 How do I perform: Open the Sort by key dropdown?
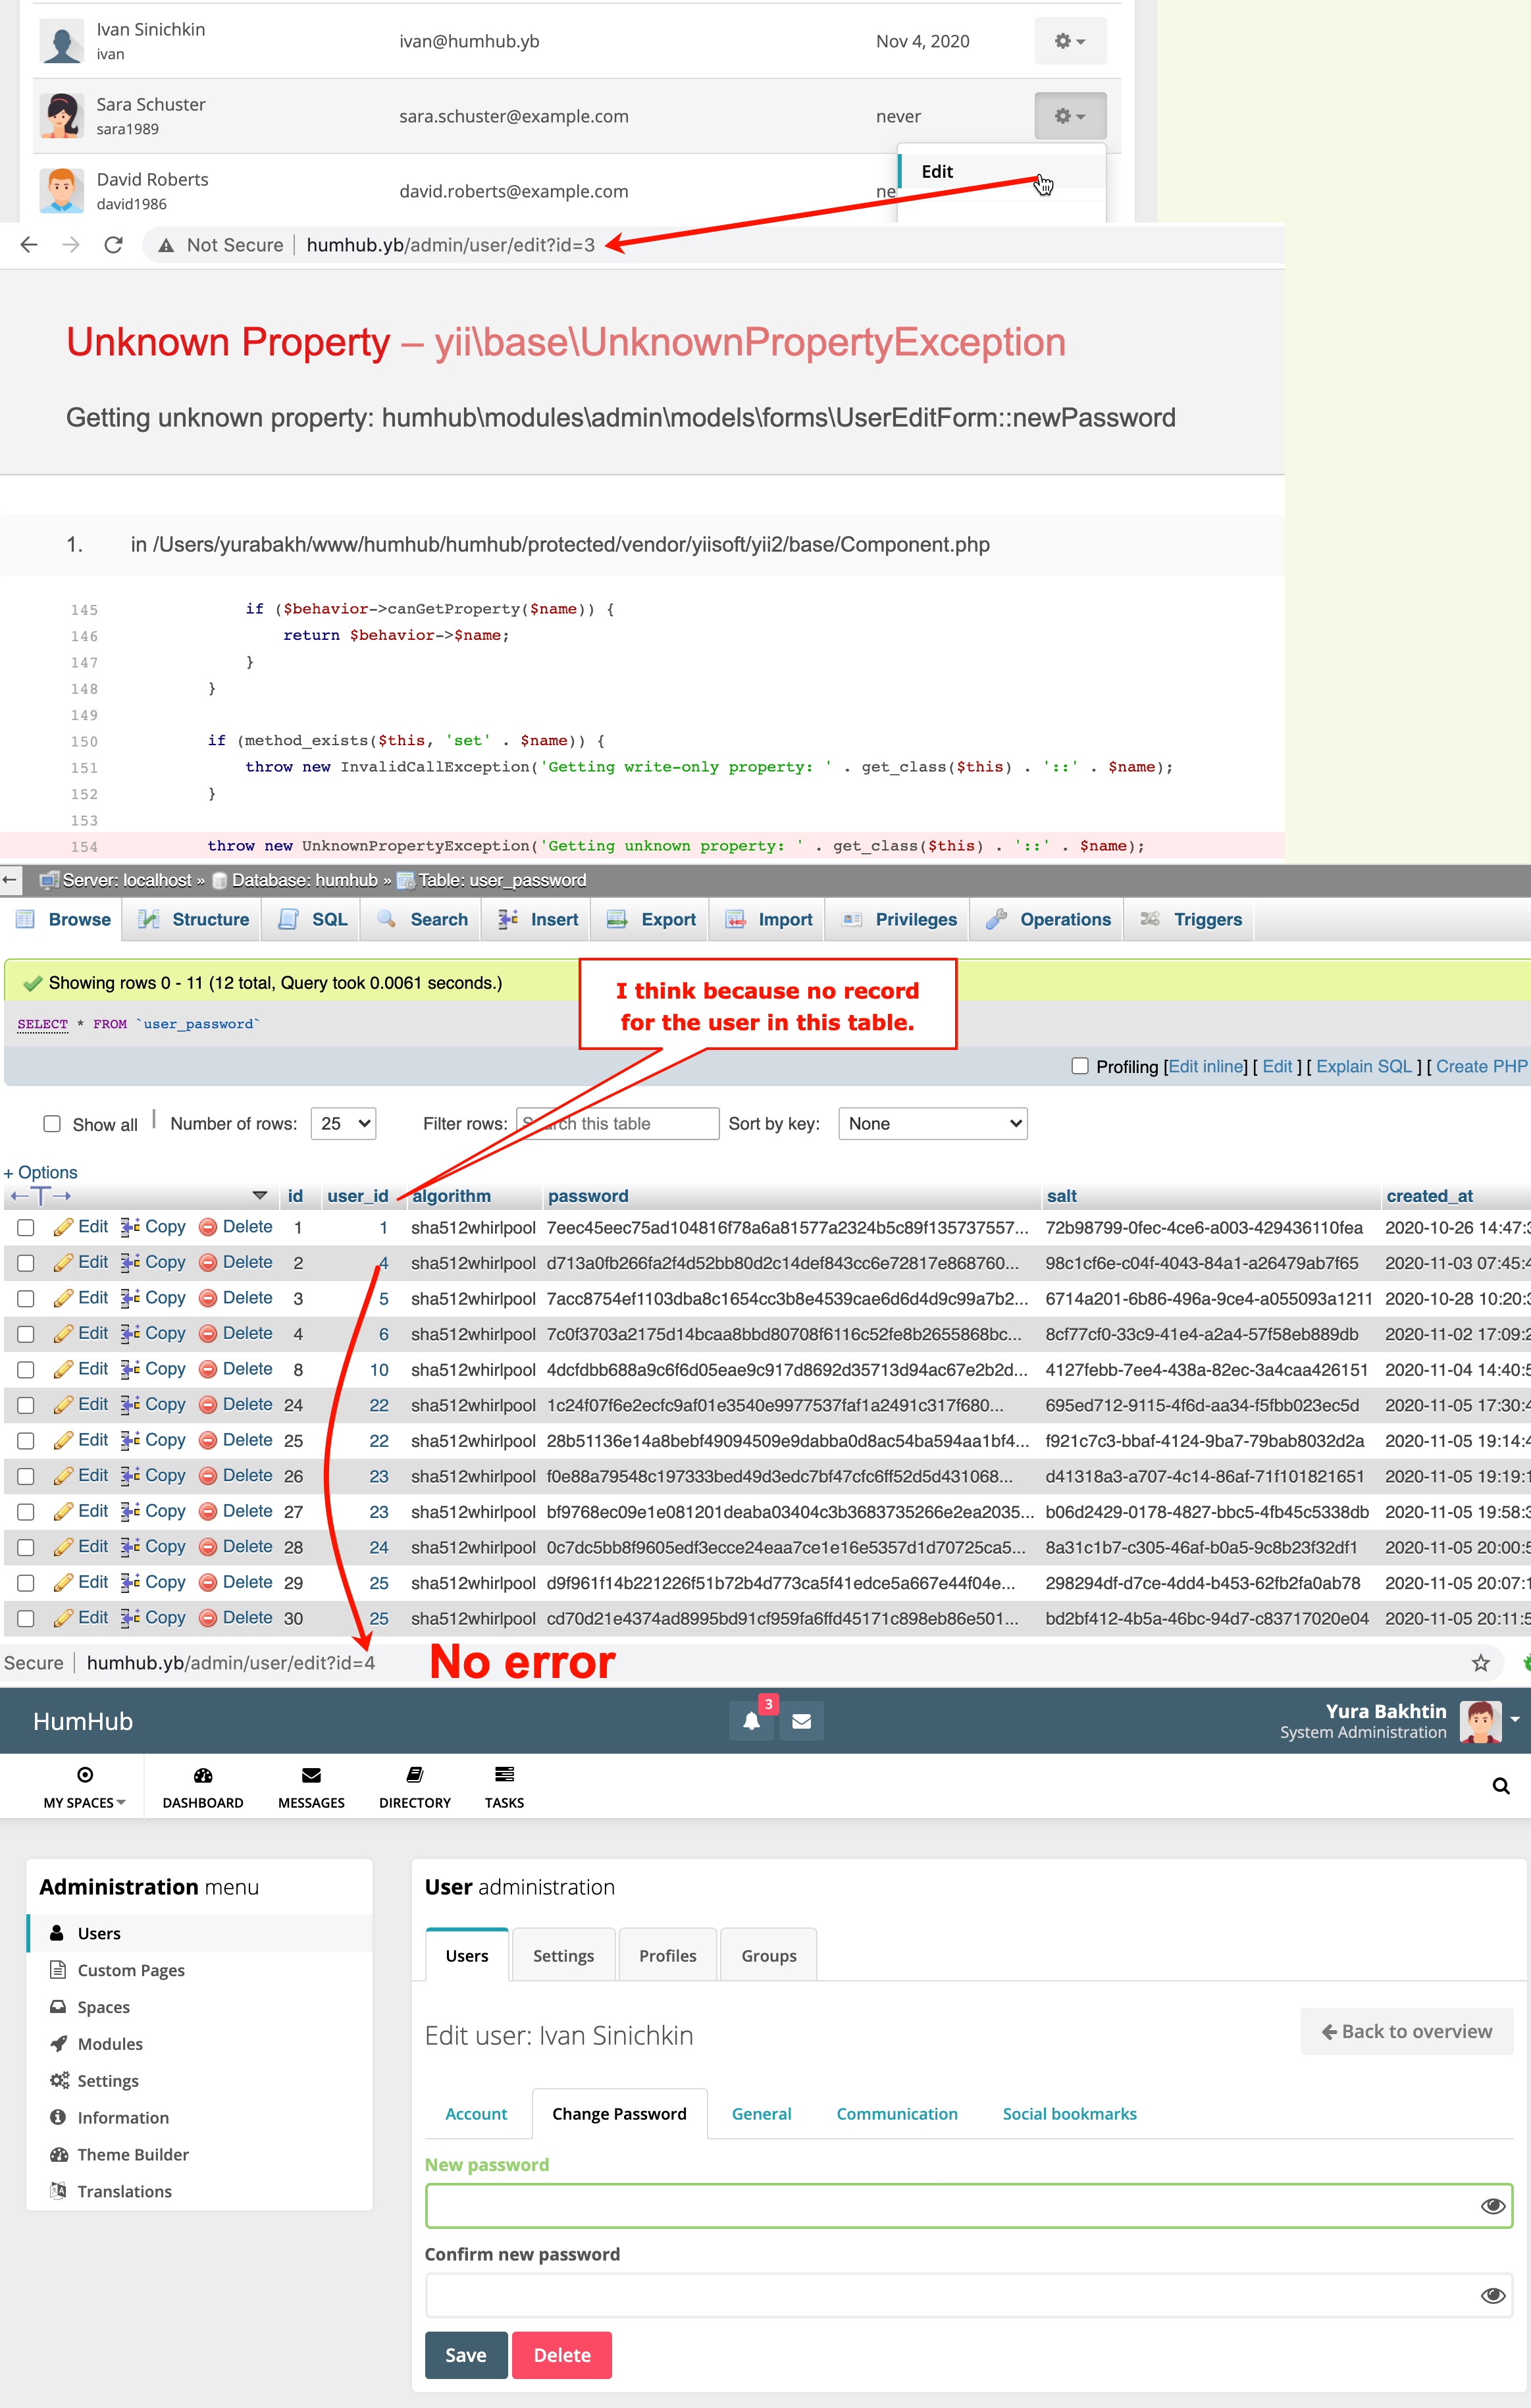931,1123
